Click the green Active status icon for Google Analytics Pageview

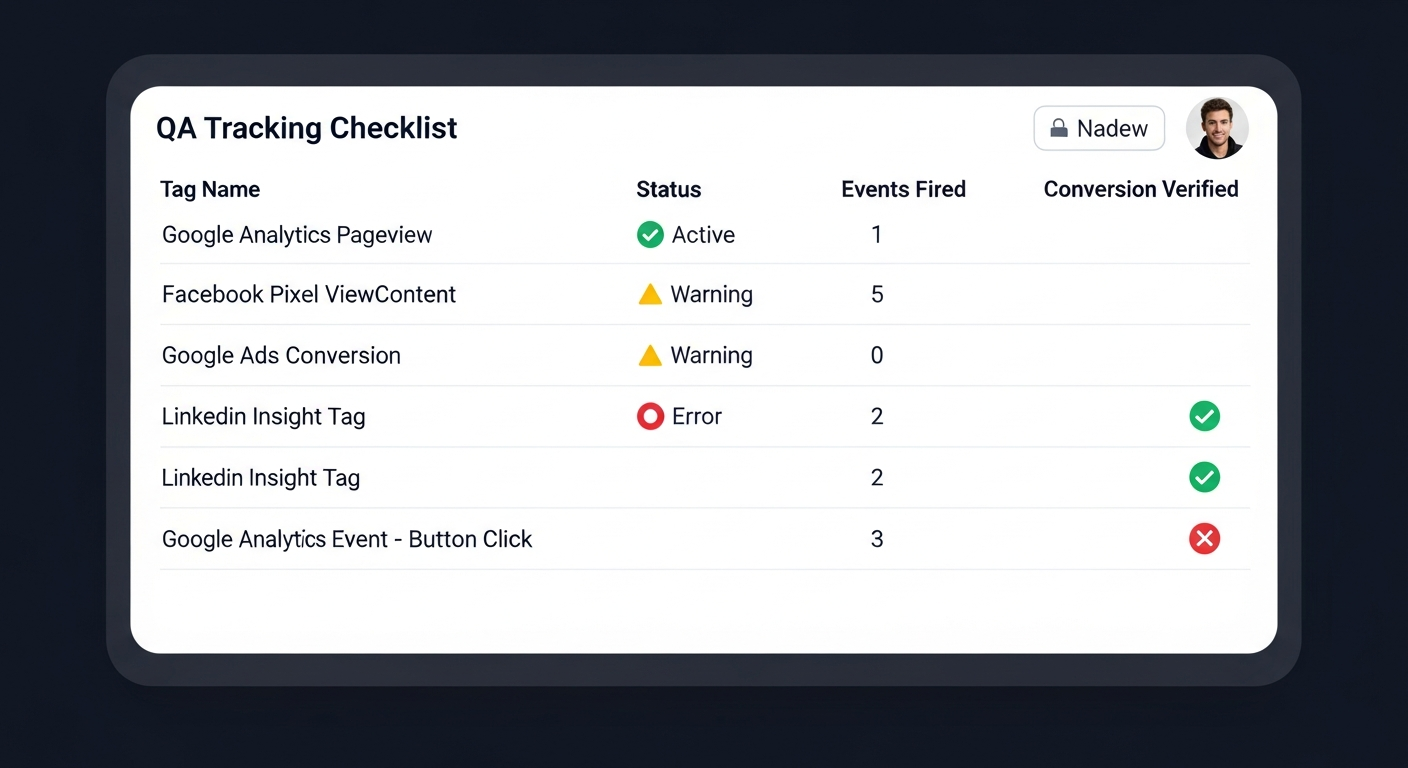(650, 234)
